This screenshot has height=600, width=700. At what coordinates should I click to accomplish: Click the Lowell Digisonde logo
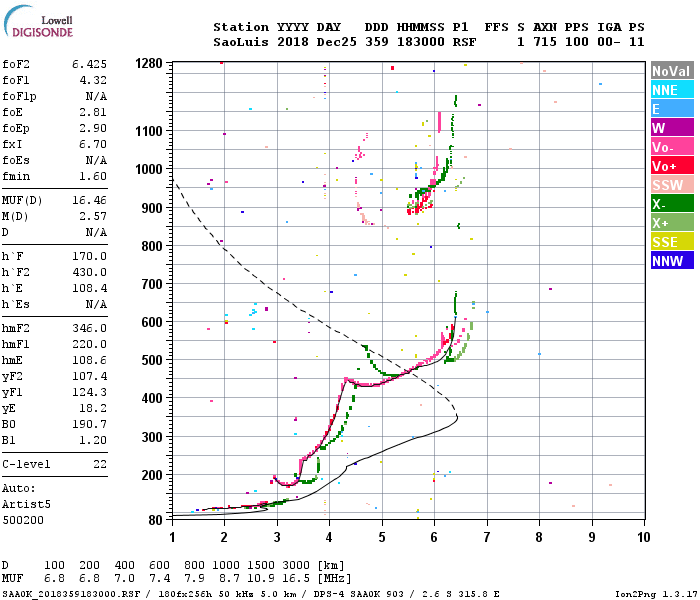38,21
